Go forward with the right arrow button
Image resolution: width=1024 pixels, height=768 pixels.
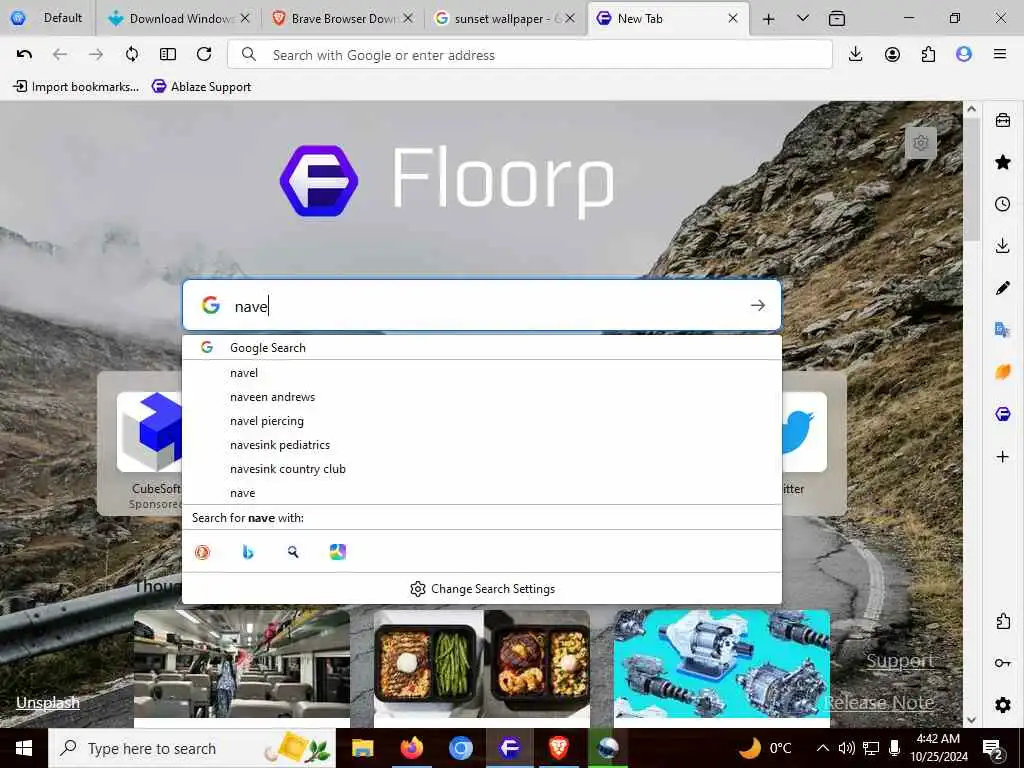coord(96,54)
